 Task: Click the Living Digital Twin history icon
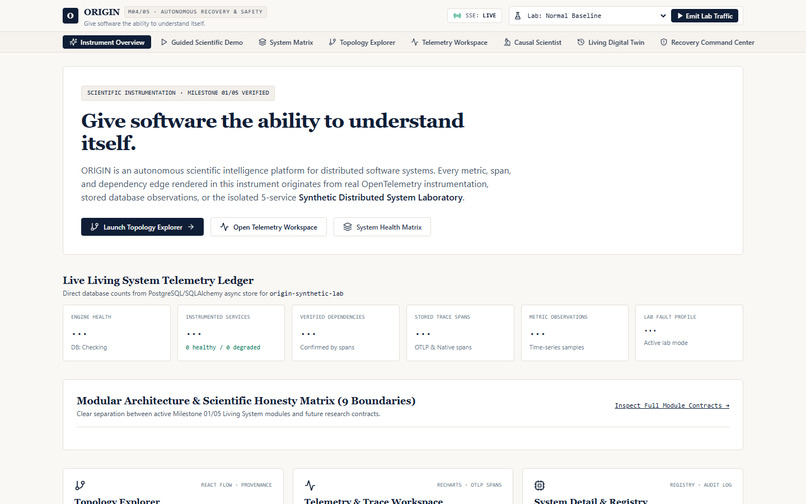580,42
